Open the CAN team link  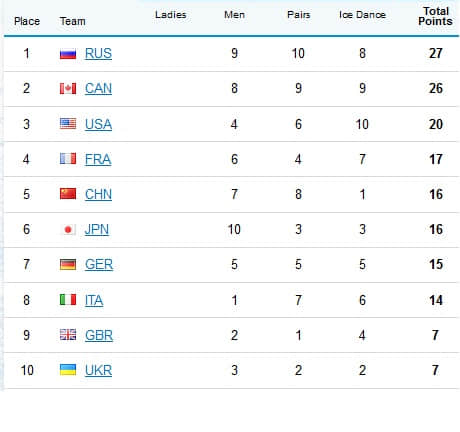[98, 89]
